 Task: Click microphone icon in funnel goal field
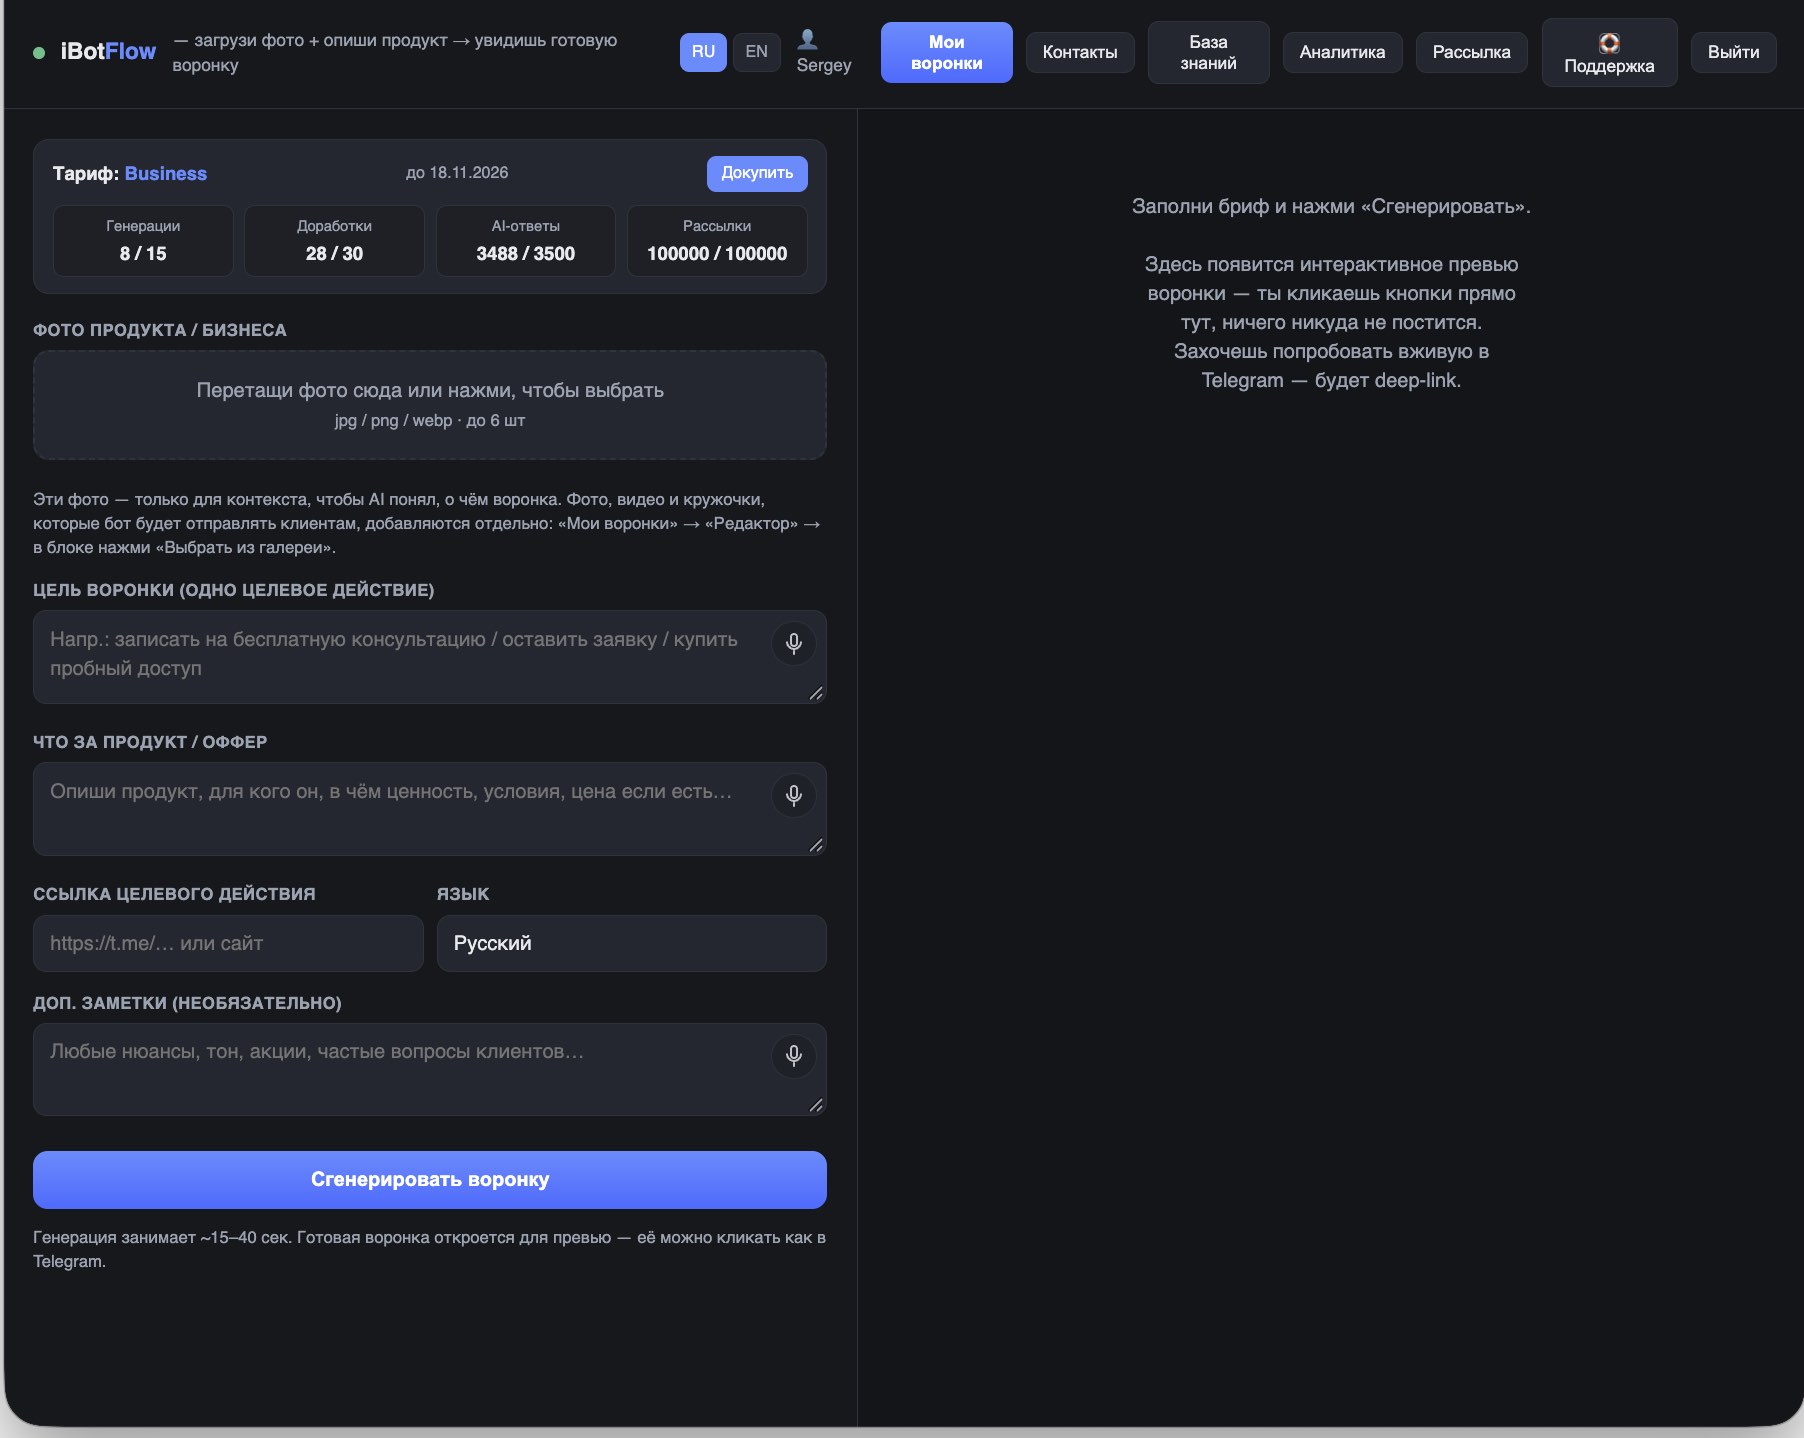793,643
